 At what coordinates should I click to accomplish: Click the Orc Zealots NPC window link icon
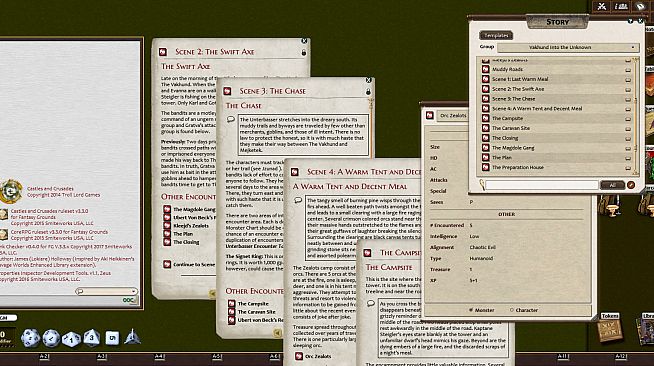[430, 115]
